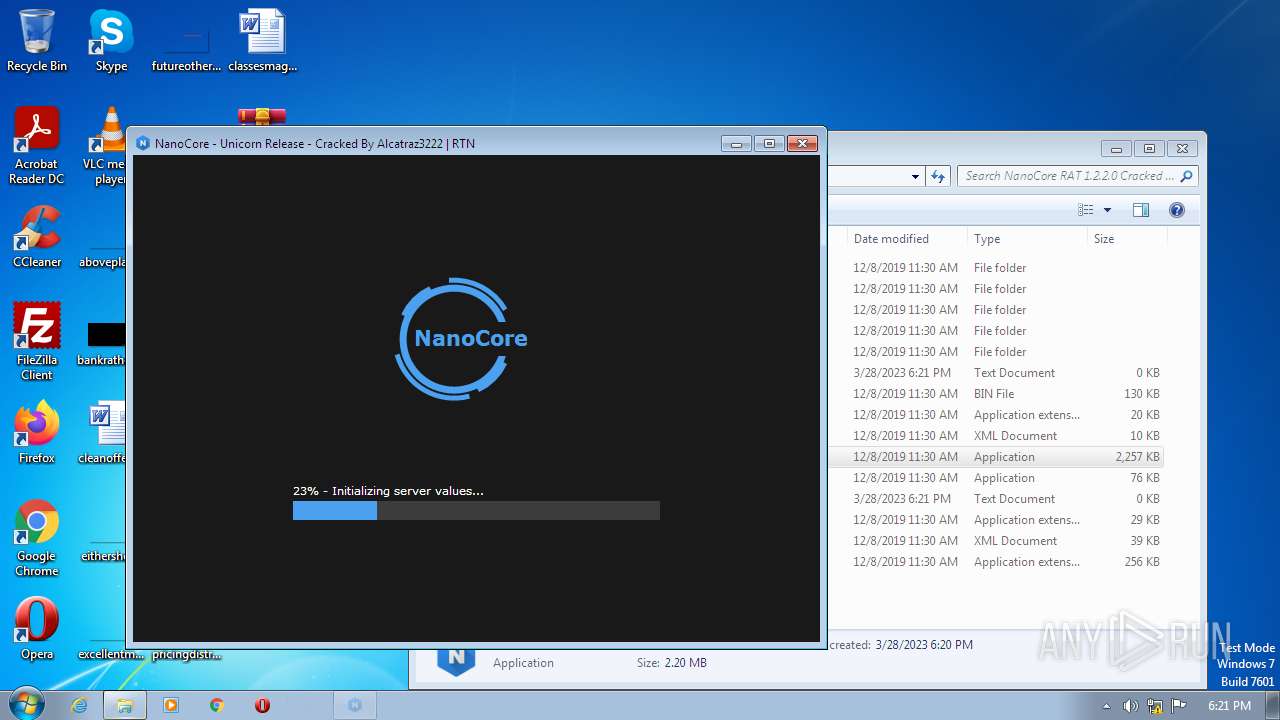Switch to Explorer folder taskbar icon
This screenshot has width=1280, height=720.
(125, 705)
